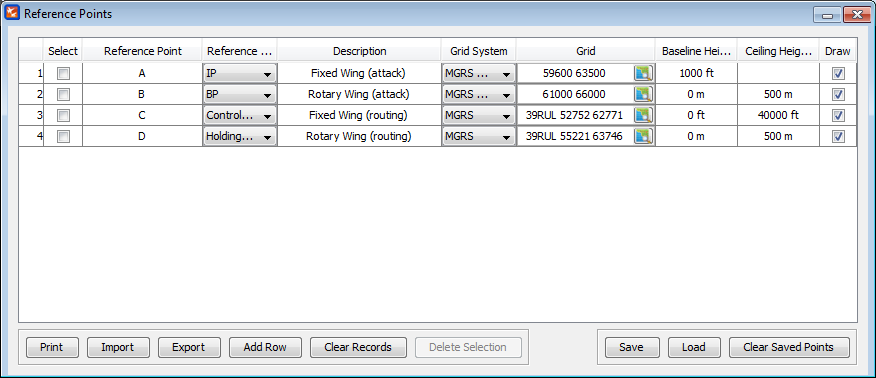Uncheck Draw for reference point D
This screenshot has width=876, height=378.
(838, 136)
